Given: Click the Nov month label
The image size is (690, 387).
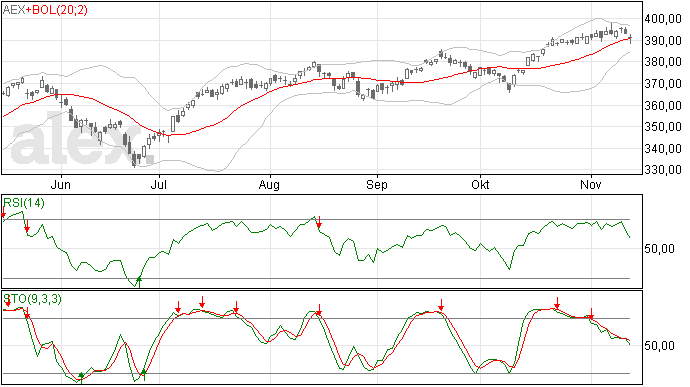Looking at the screenshot, I should tap(591, 184).
